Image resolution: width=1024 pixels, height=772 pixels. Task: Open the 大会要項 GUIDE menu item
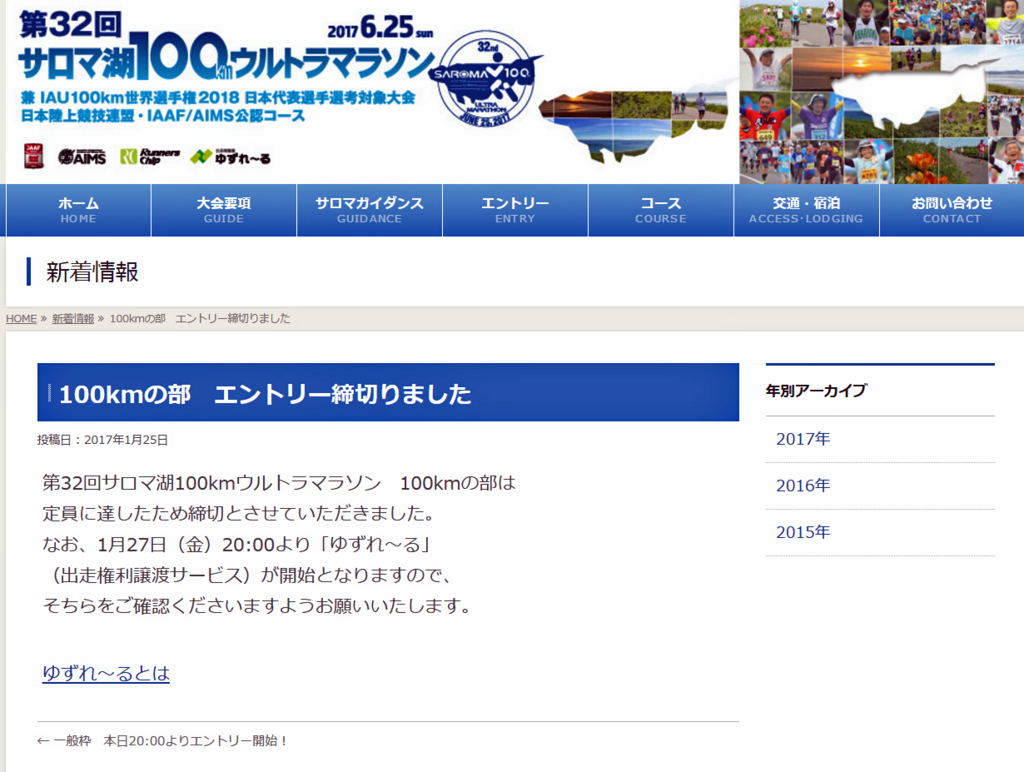pos(224,210)
